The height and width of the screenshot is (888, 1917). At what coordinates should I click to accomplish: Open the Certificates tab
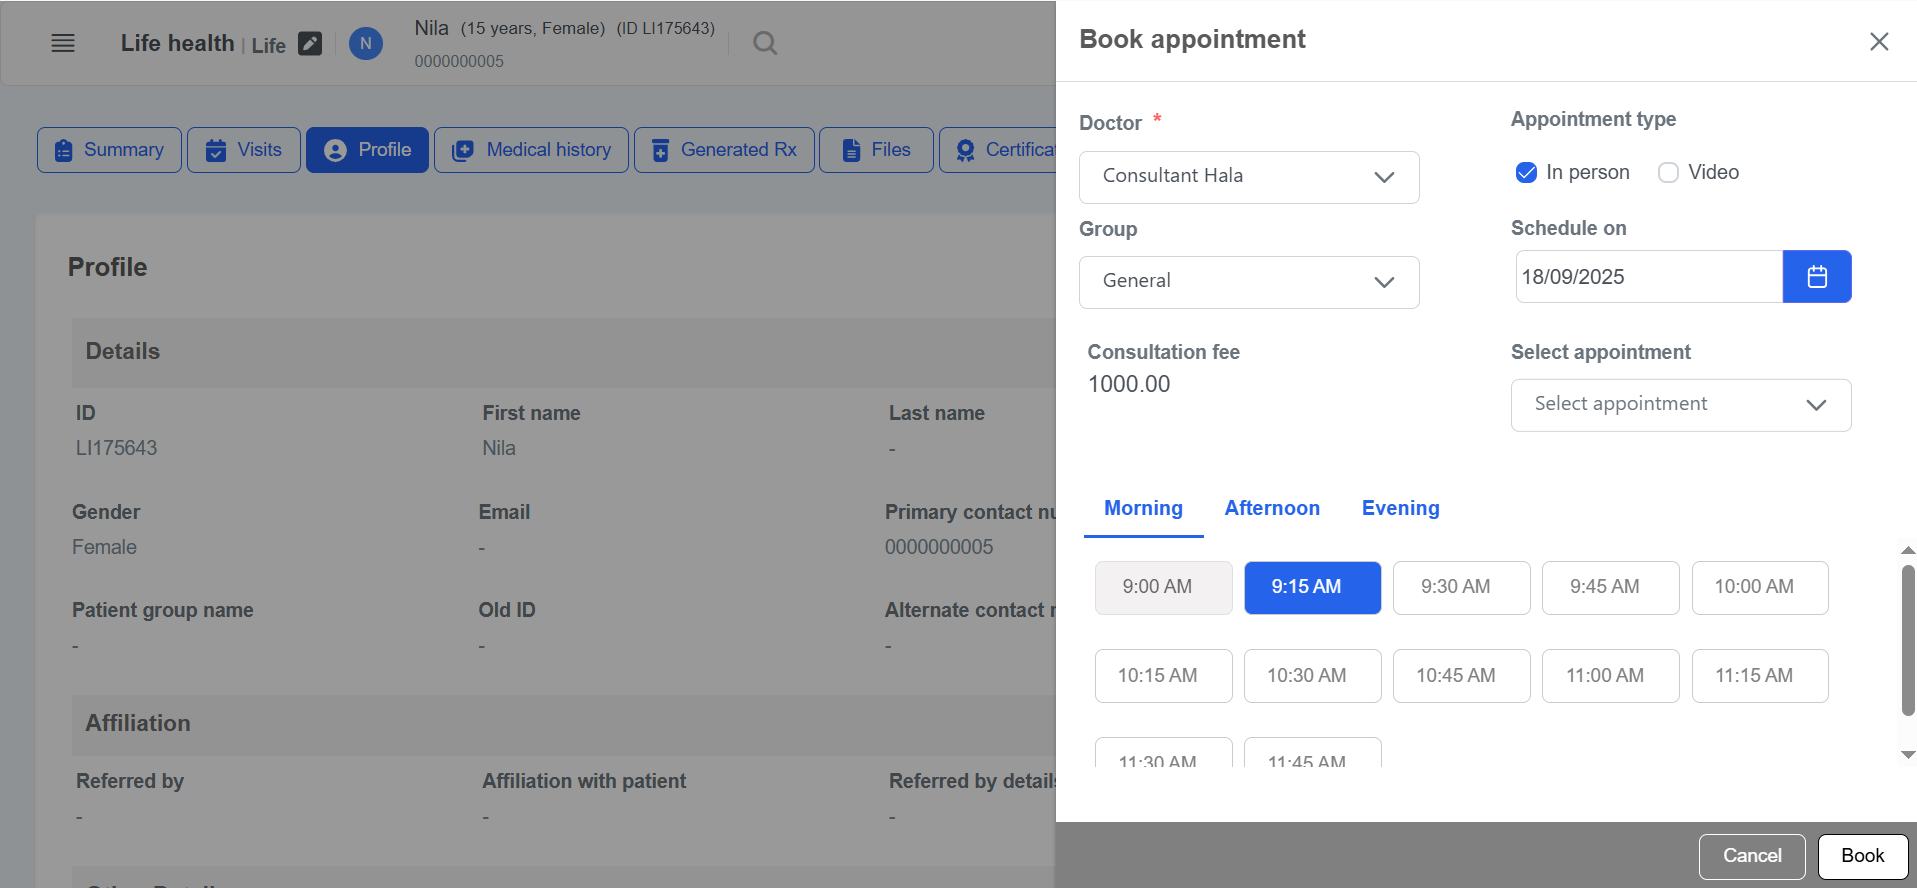click(x=998, y=150)
